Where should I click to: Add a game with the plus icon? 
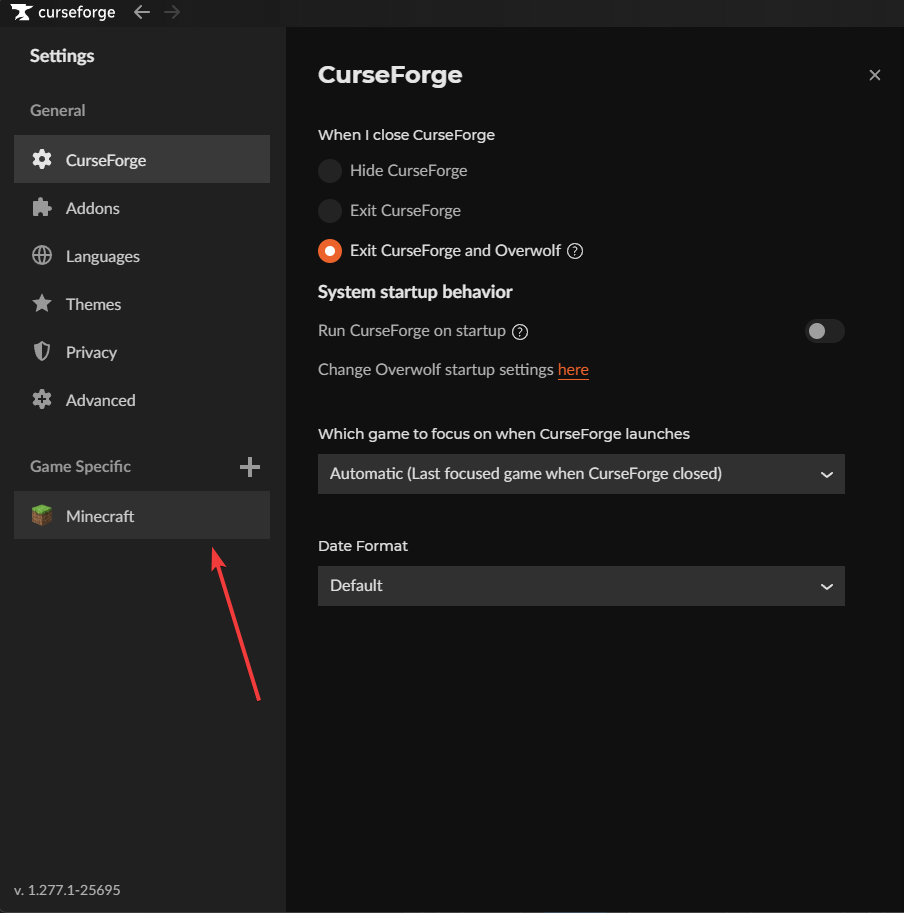pos(250,467)
